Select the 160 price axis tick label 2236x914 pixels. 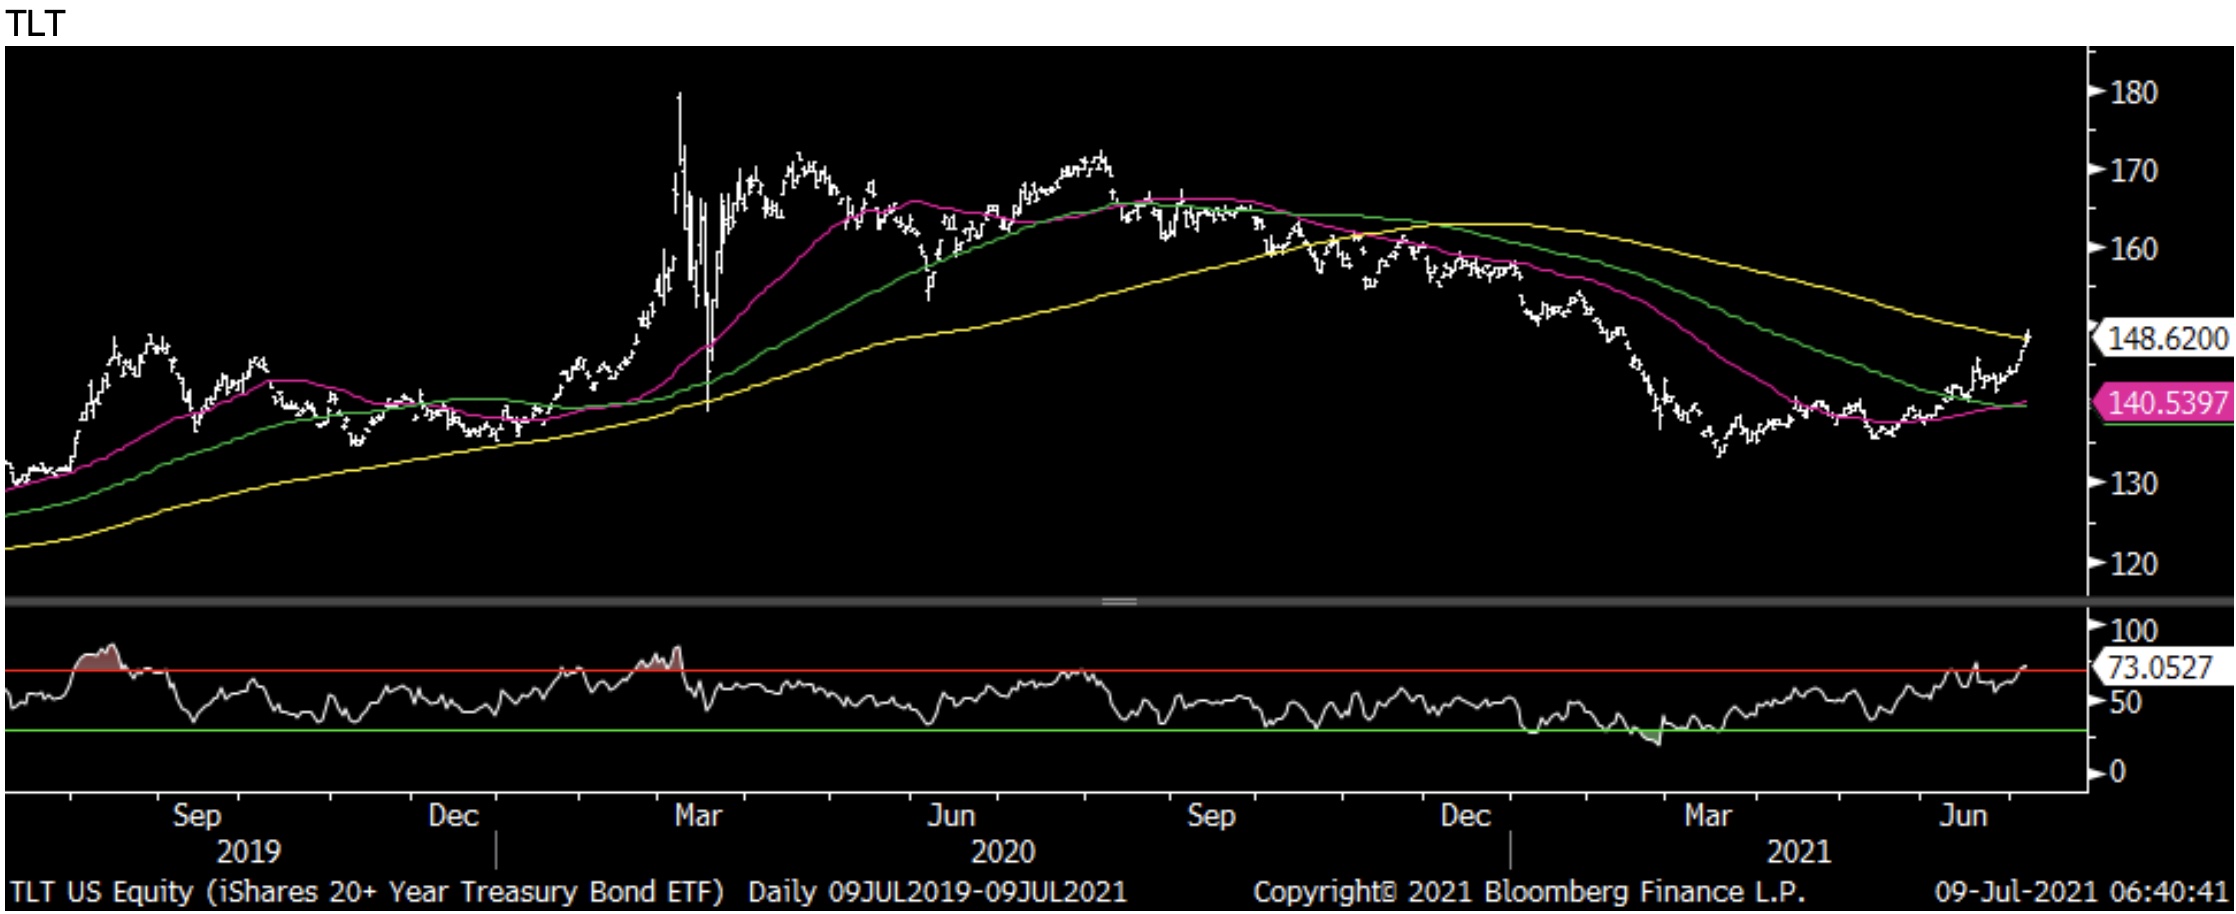click(2134, 249)
